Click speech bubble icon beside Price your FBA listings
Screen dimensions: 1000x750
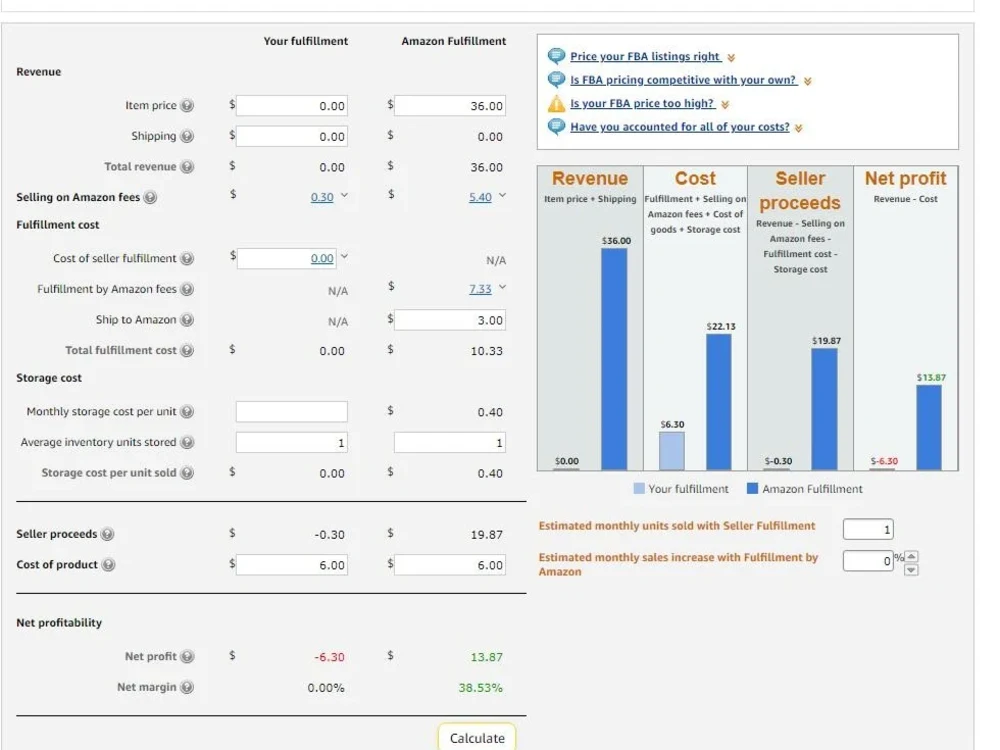556,56
